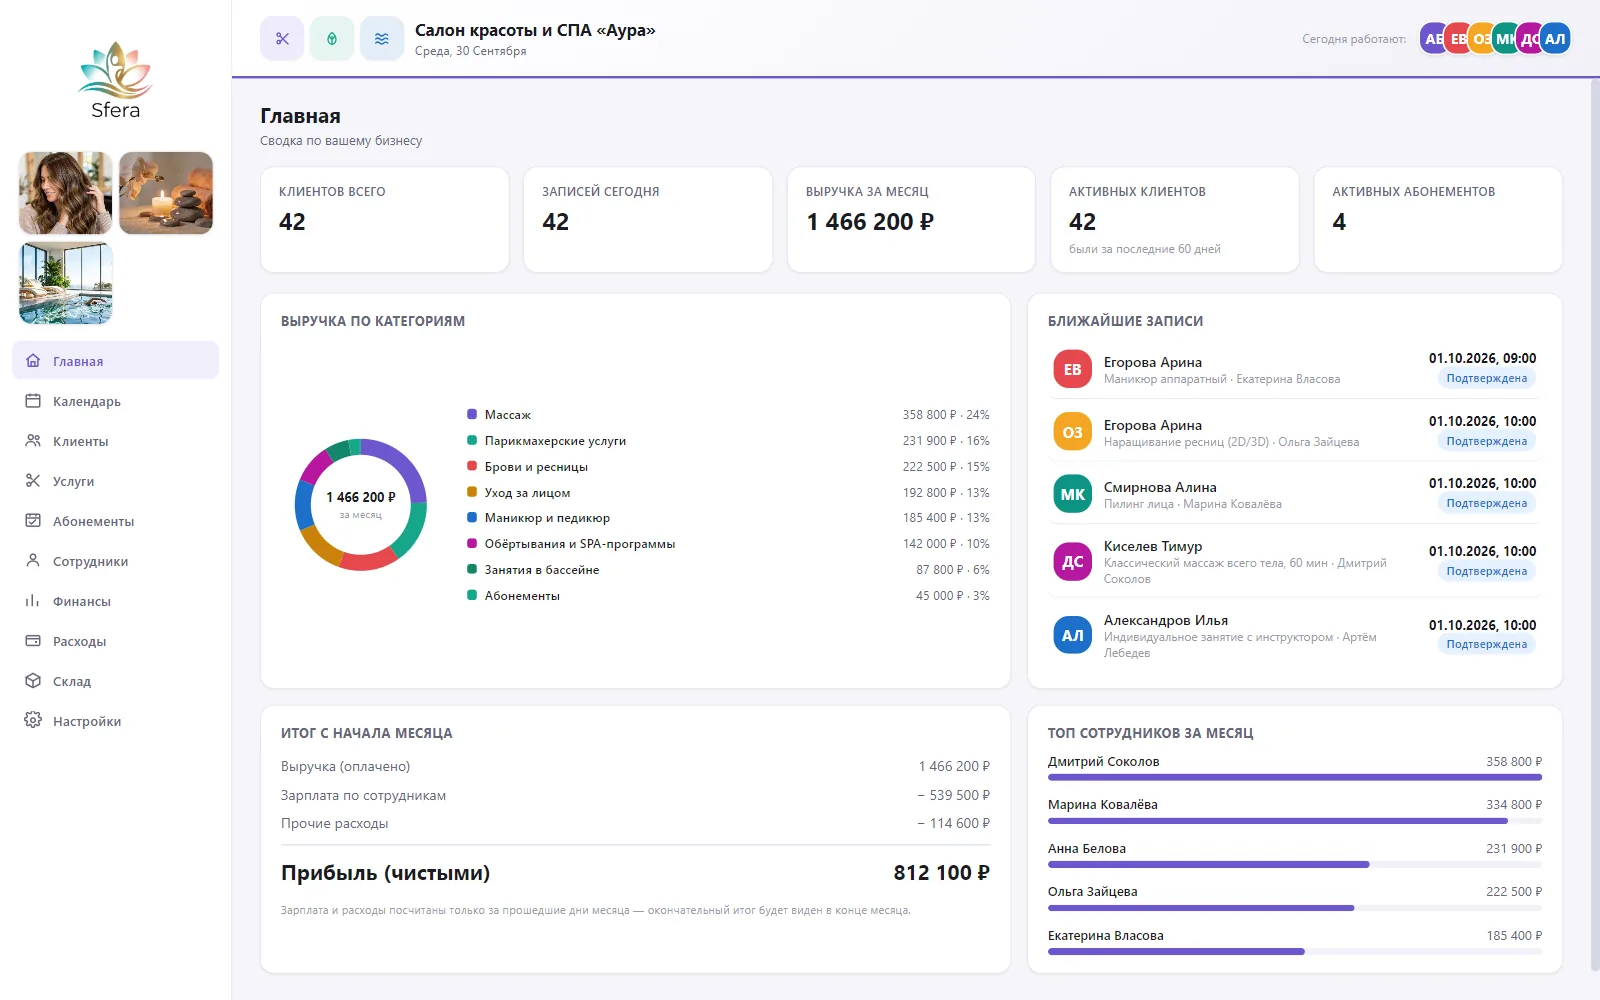Image resolution: width=1600 pixels, height=1000 pixels.
Task: Click the Зарплата по сотрудникам row
Action: tap(635, 795)
